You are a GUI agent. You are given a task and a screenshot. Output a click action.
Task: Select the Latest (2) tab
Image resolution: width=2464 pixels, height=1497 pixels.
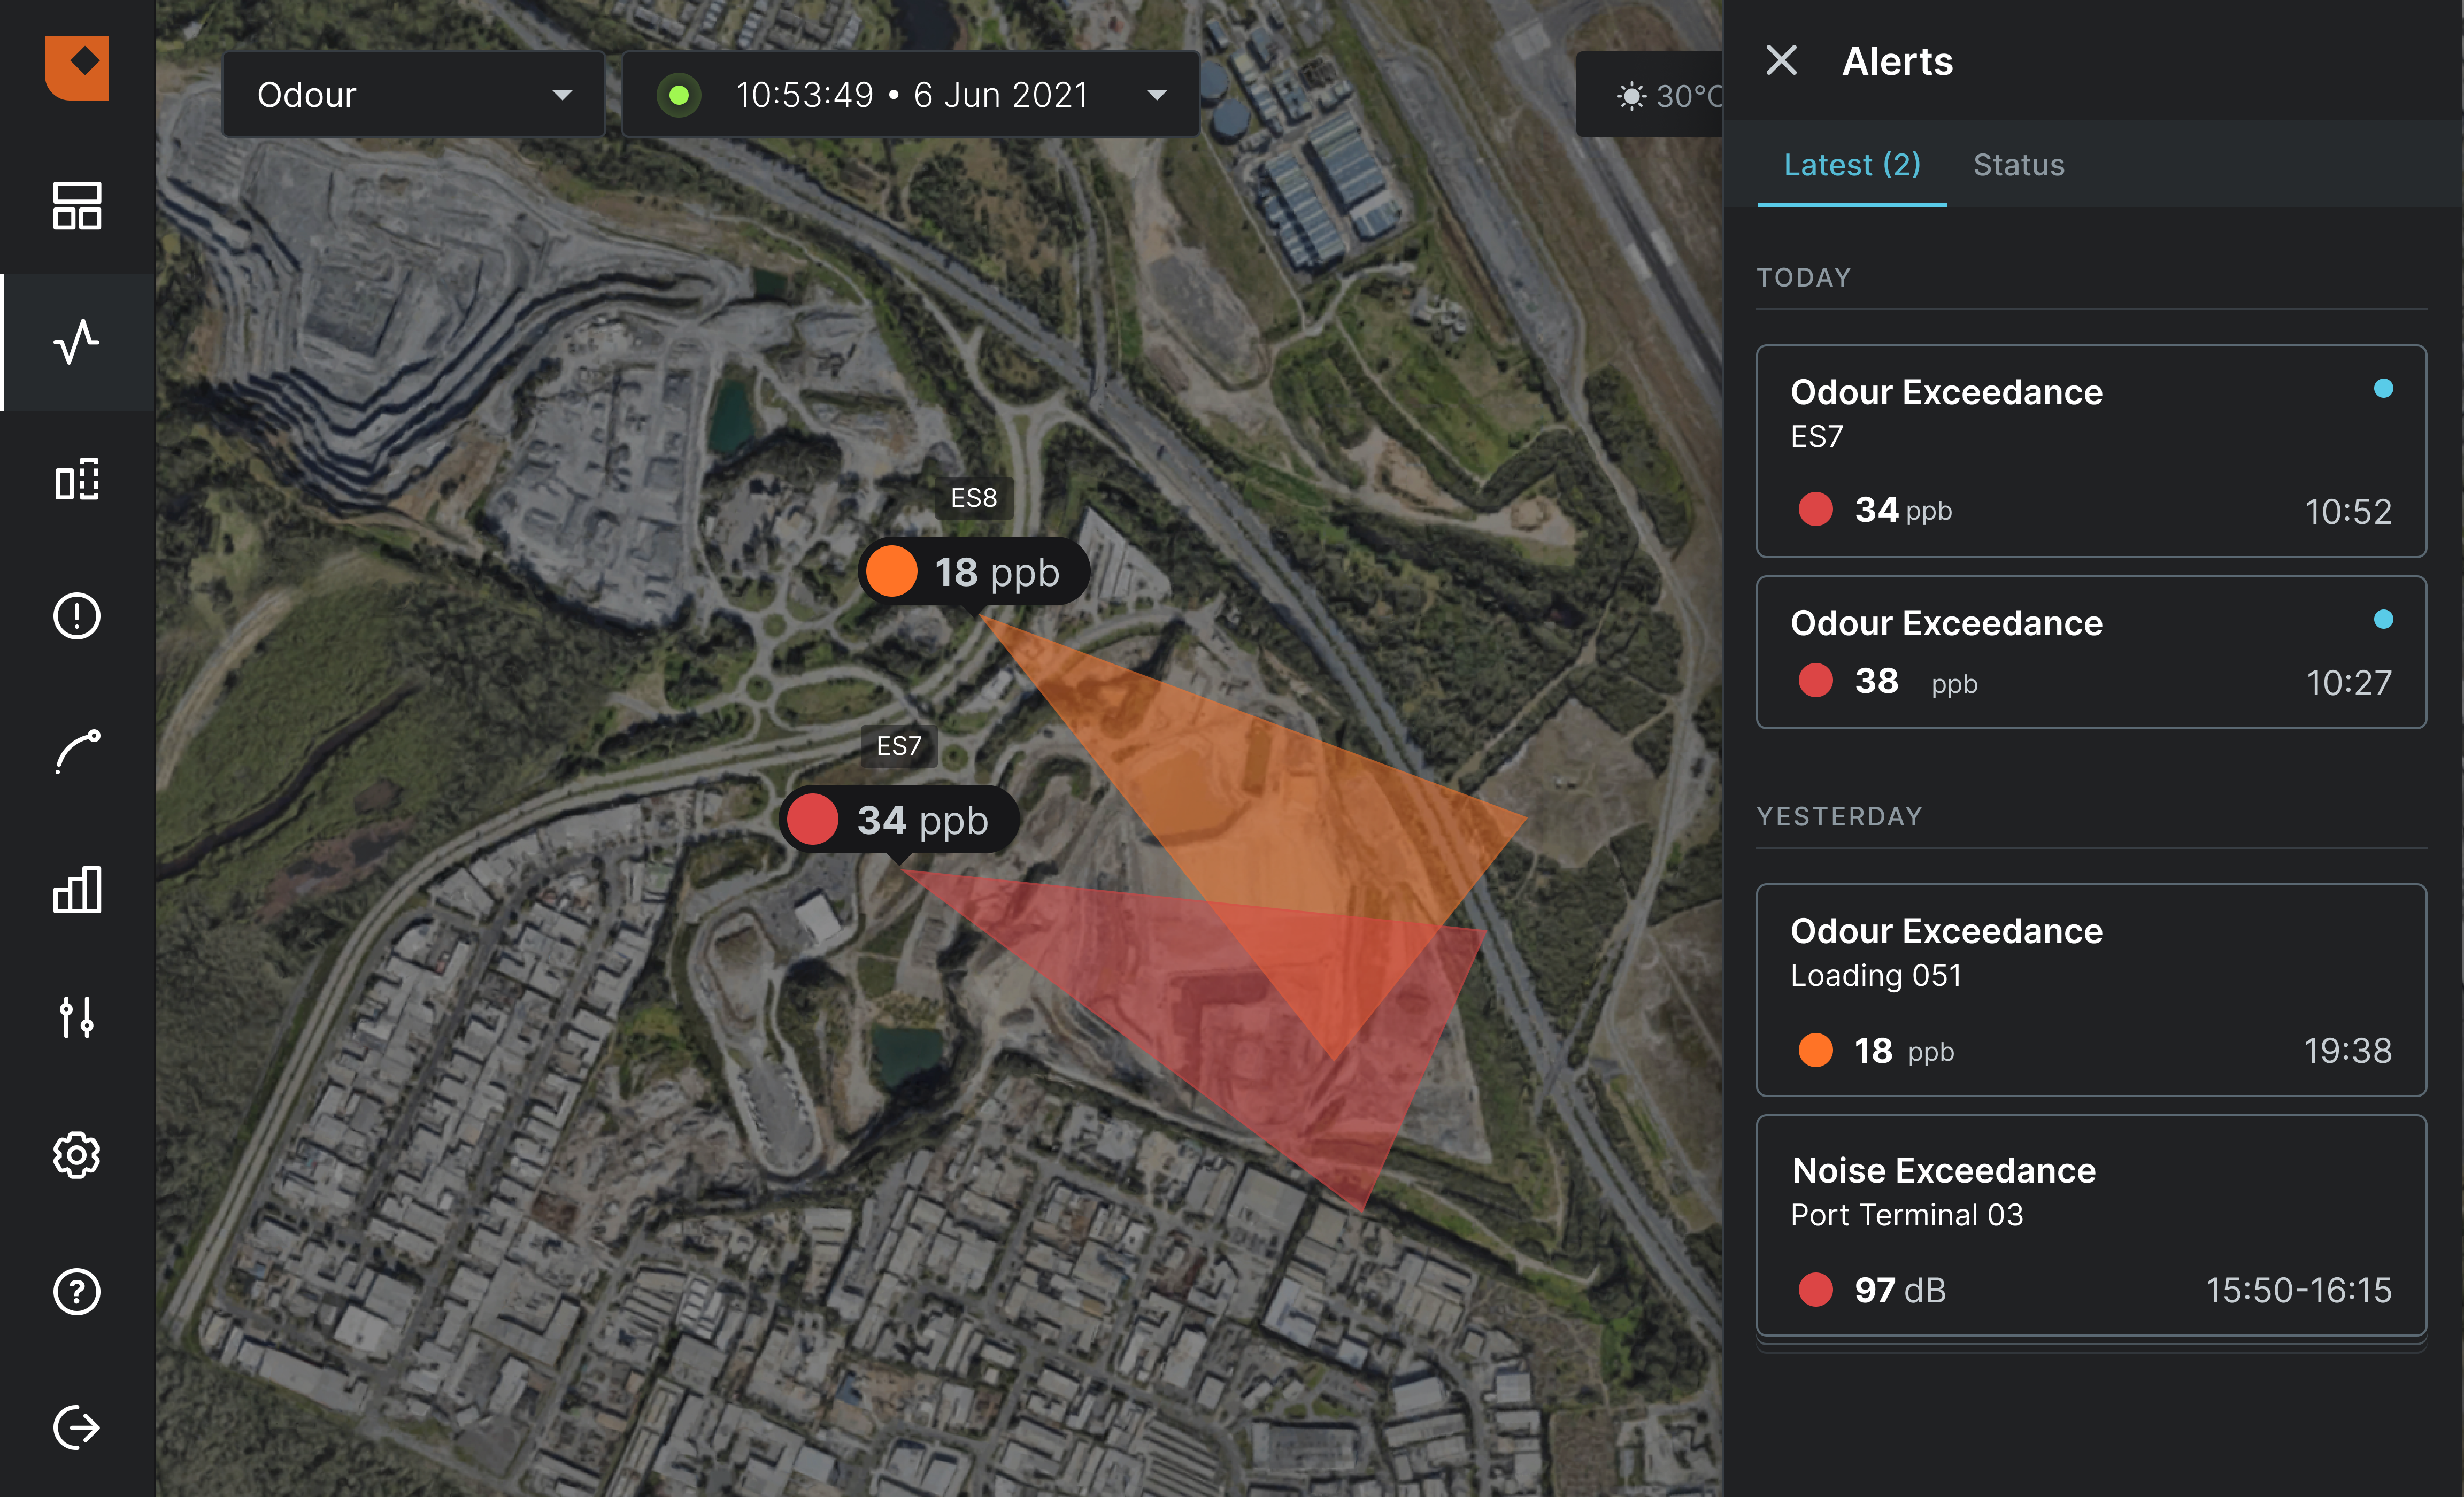(x=1851, y=165)
